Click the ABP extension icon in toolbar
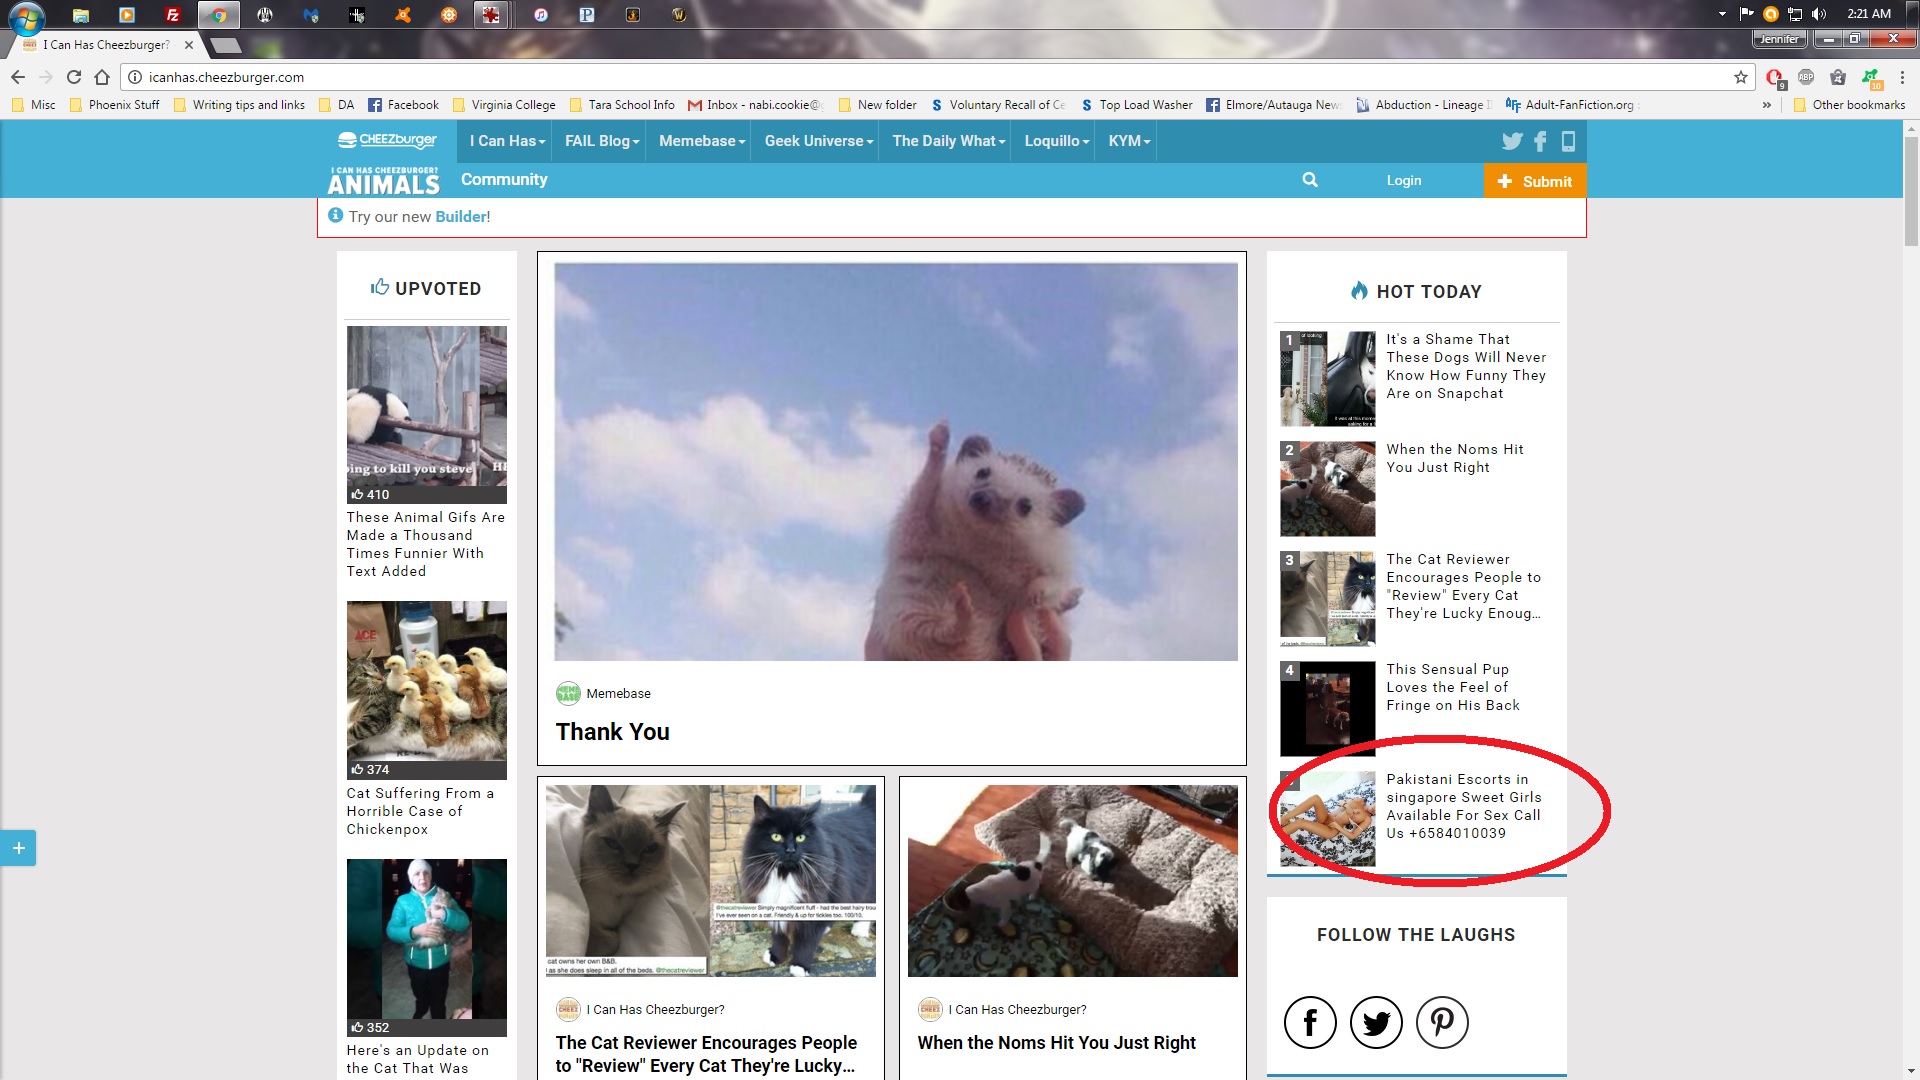This screenshot has height=1080, width=1920. pyautogui.click(x=1806, y=77)
